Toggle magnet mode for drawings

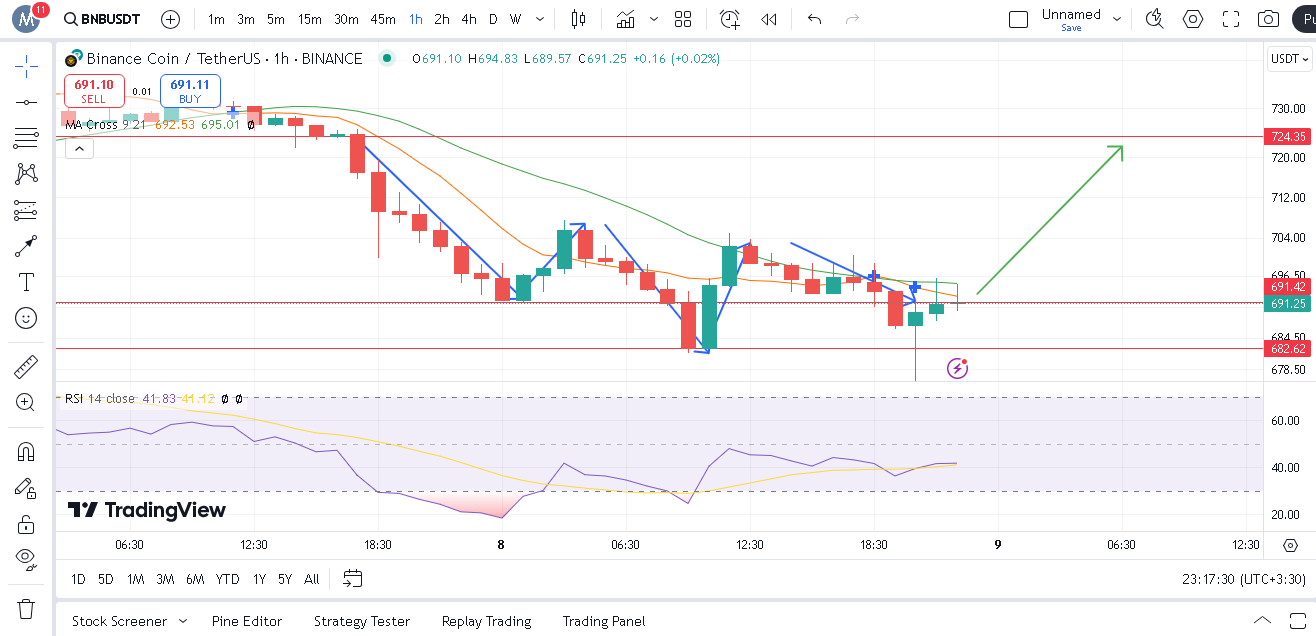26,451
